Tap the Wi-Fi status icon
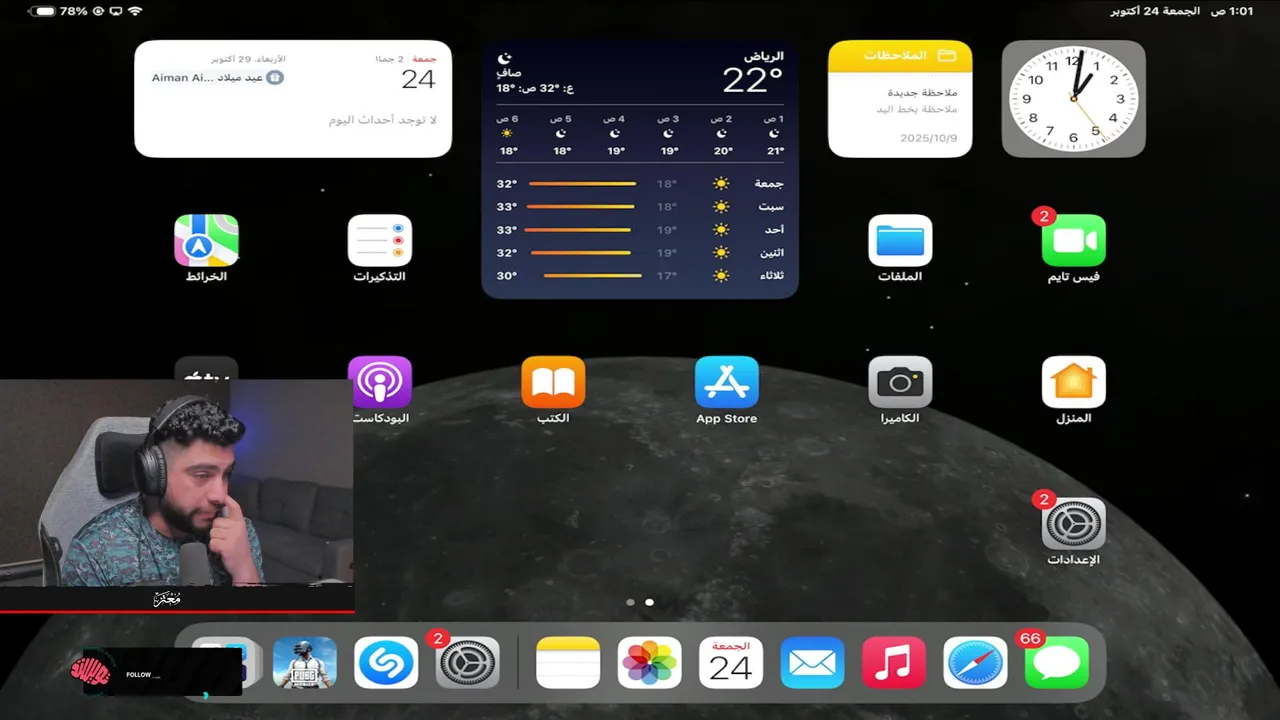Image resolution: width=1280 pixels, height=720 pixels. (x=135, y=11)
